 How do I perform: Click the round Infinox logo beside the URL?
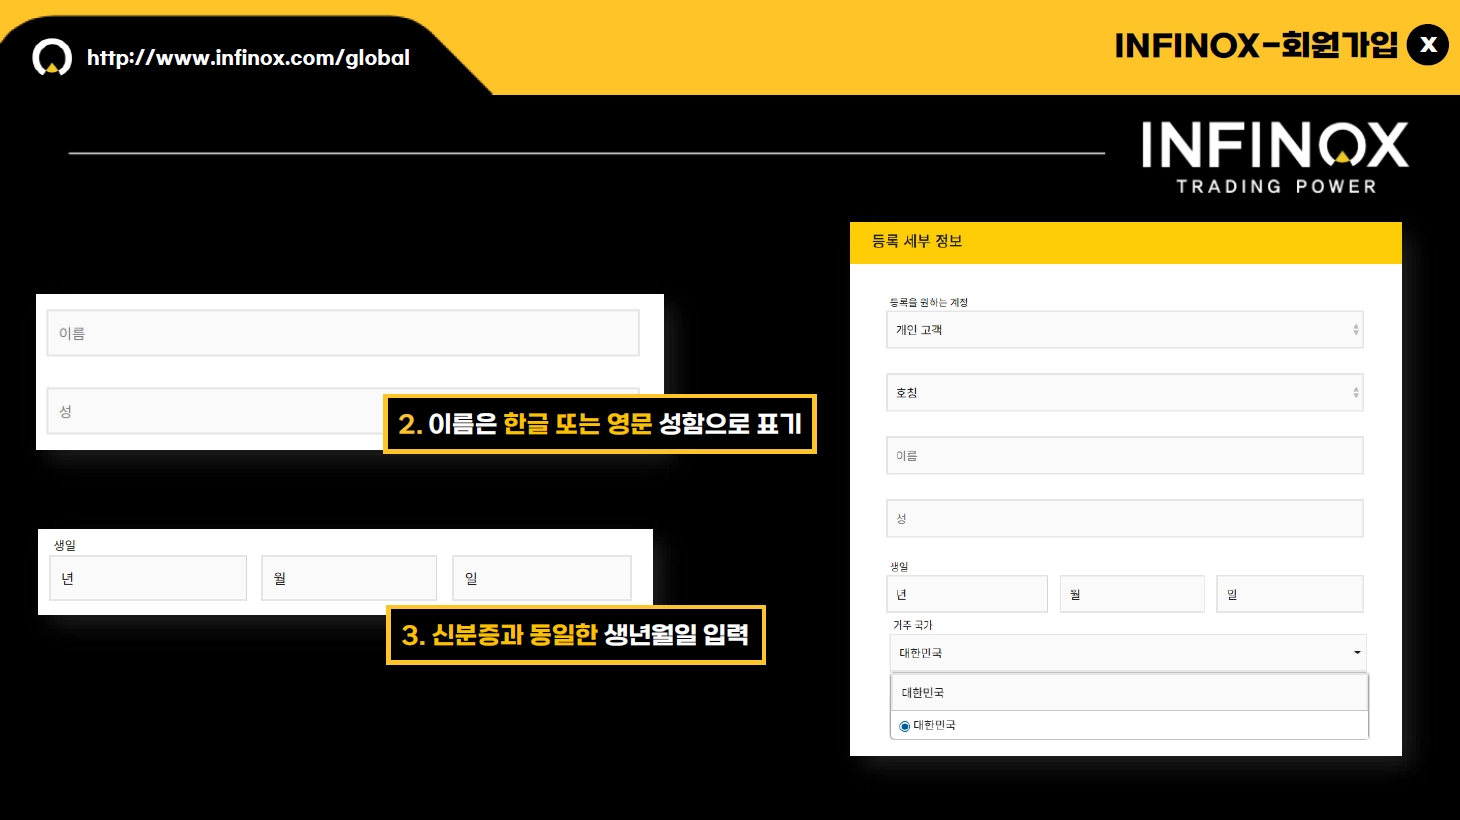[52, 57]
